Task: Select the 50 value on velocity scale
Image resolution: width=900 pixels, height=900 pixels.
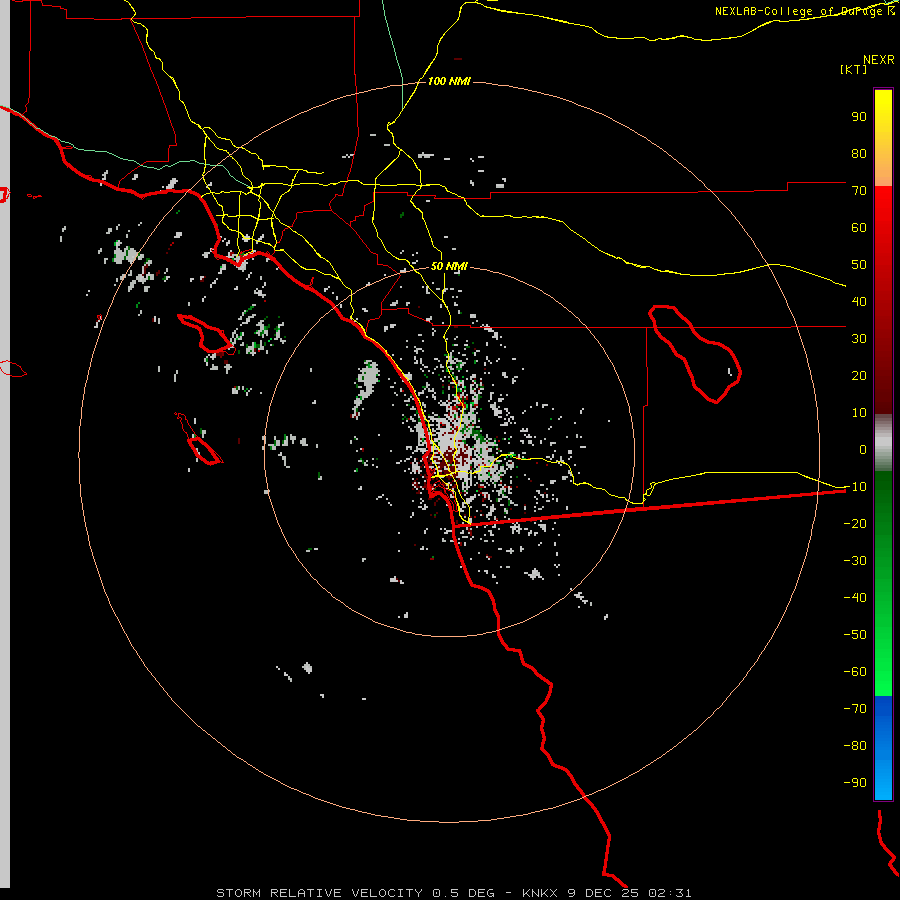Action: click(x=859, y=265)
